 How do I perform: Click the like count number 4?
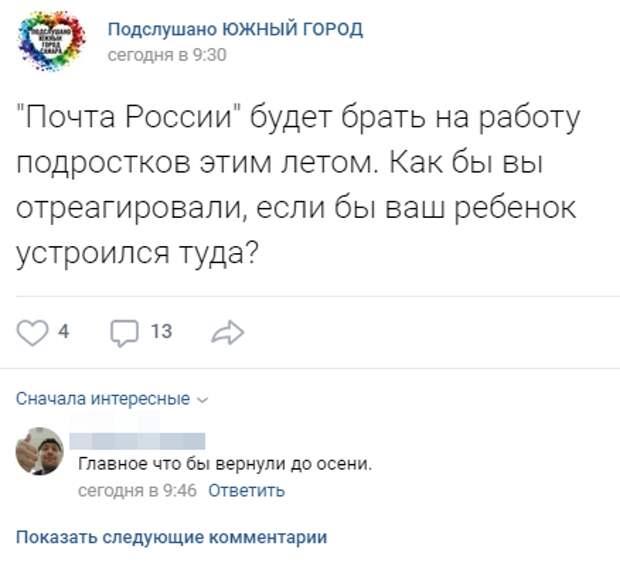pyautogui.click(x=63, y=333)
